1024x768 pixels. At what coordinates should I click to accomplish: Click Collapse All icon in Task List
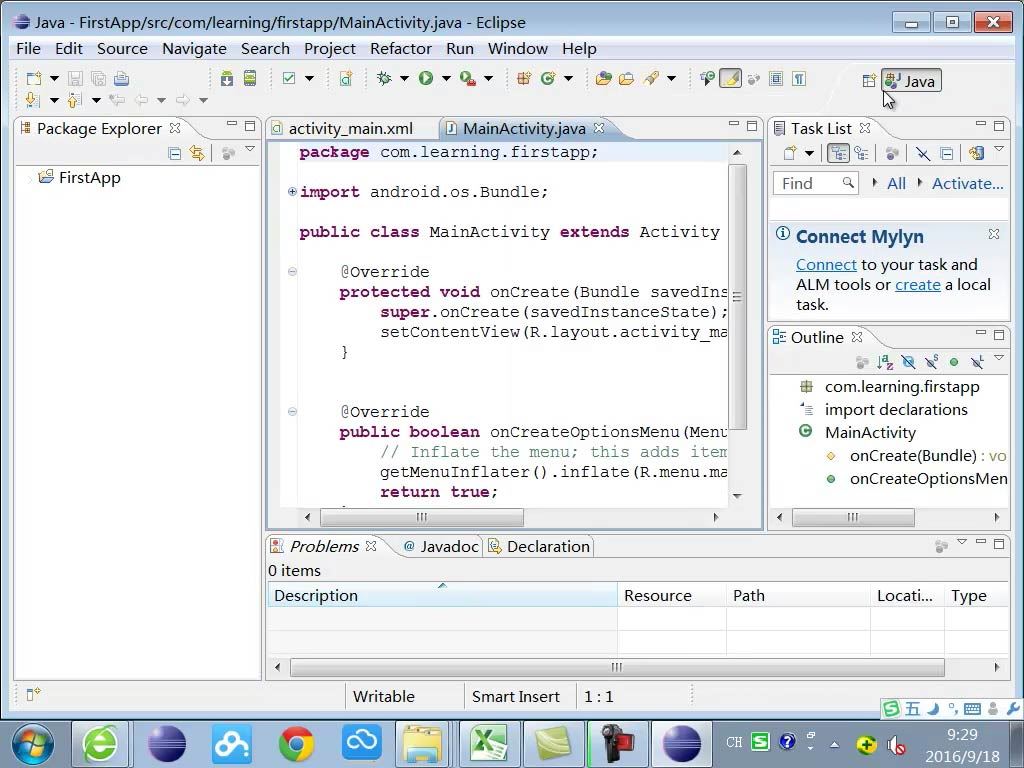946,153
